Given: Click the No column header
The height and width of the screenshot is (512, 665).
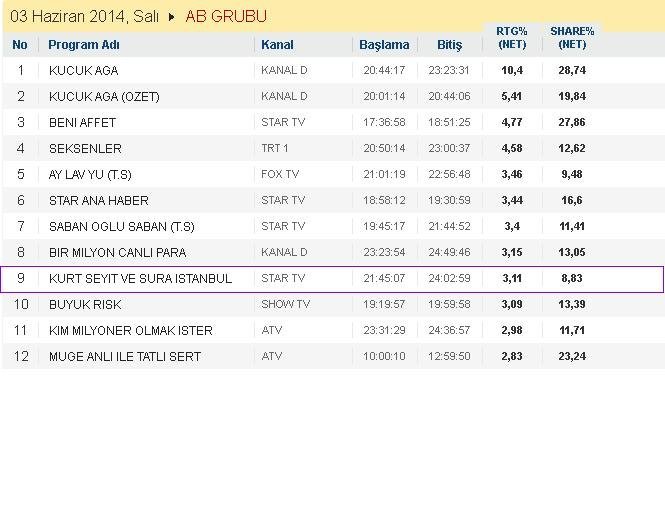Looking at the screenshot, I should 20,45.
